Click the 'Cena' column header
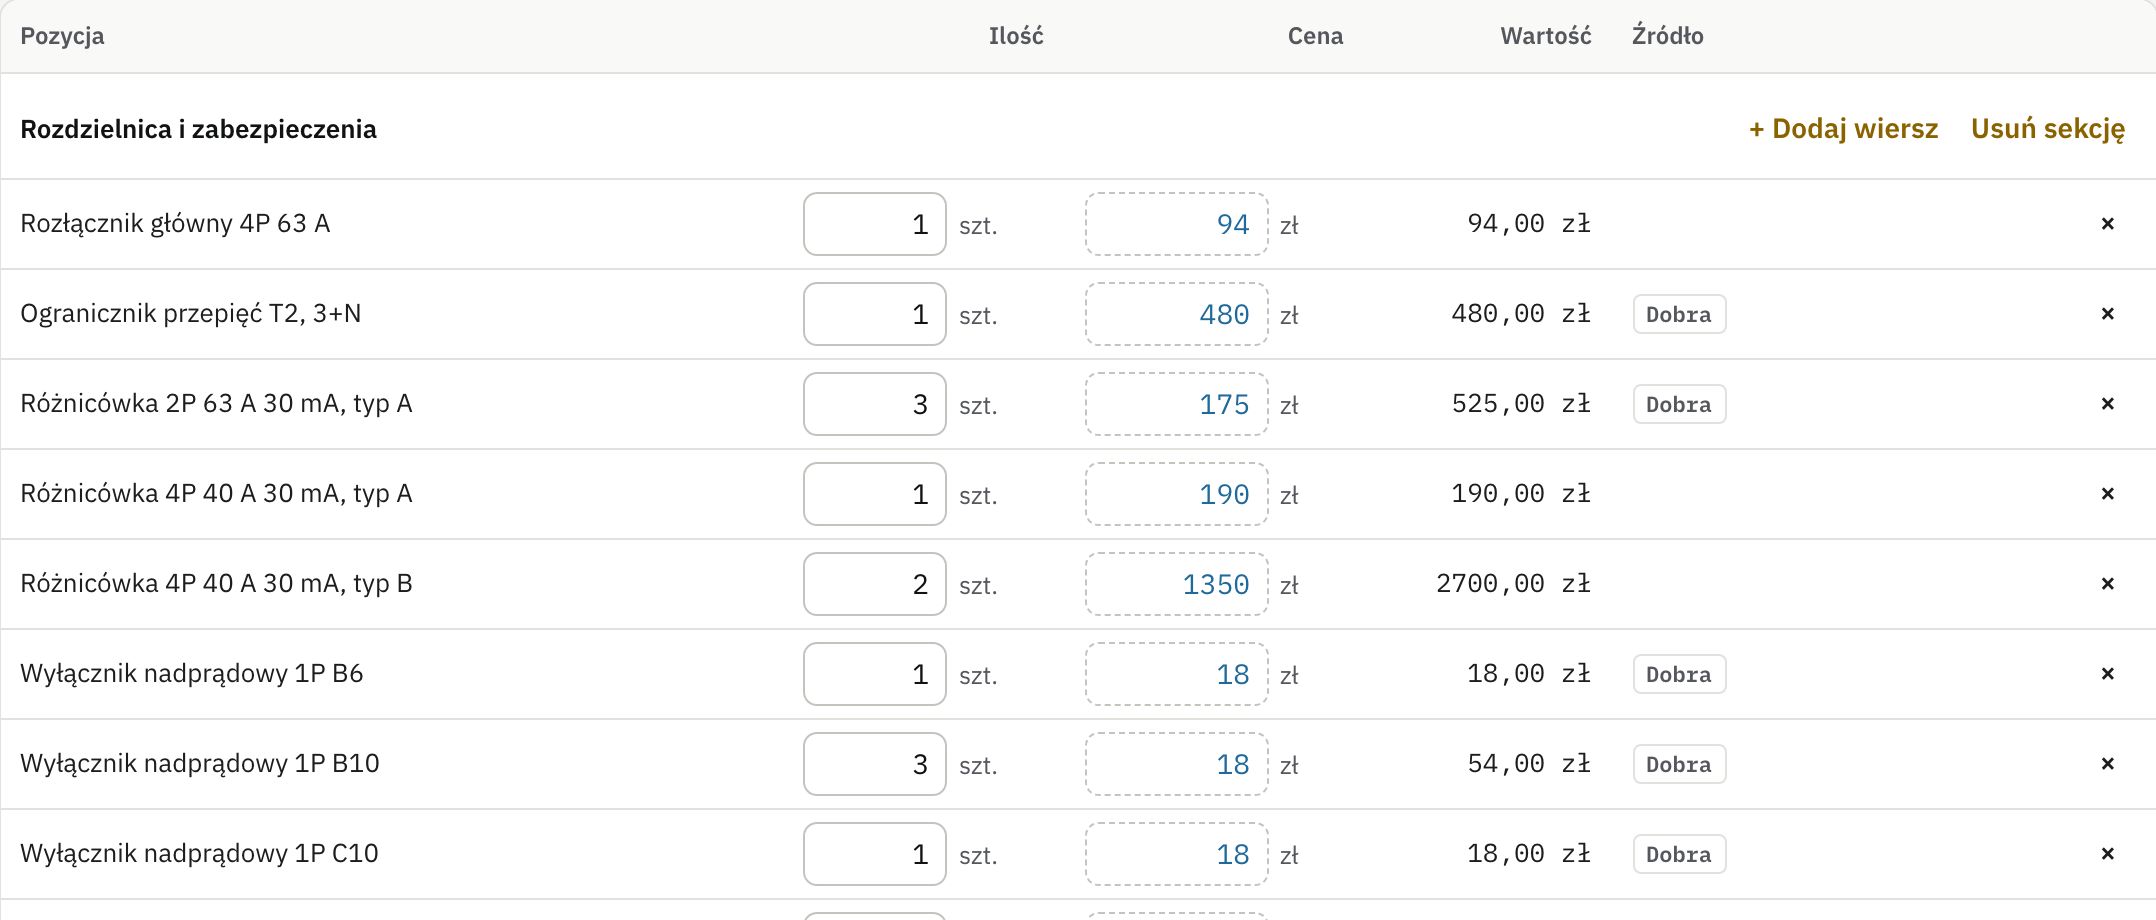This screenshot has width=2156, height=920. 1315,36
